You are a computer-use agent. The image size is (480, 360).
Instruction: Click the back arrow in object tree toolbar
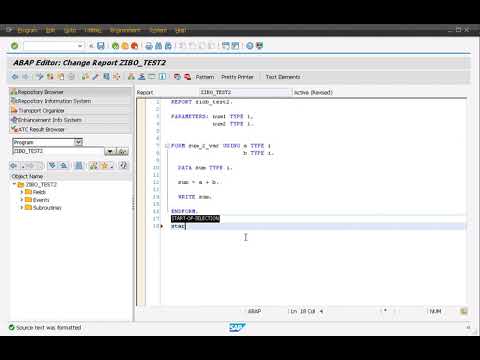(14, 165)
